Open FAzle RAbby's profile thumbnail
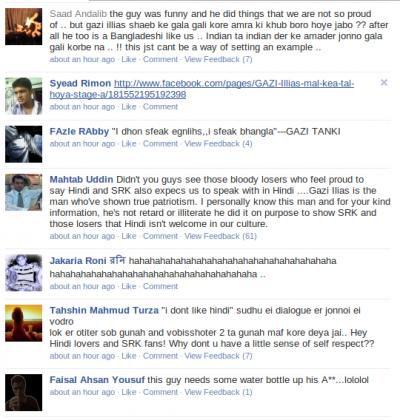 [x=24, y=144]
